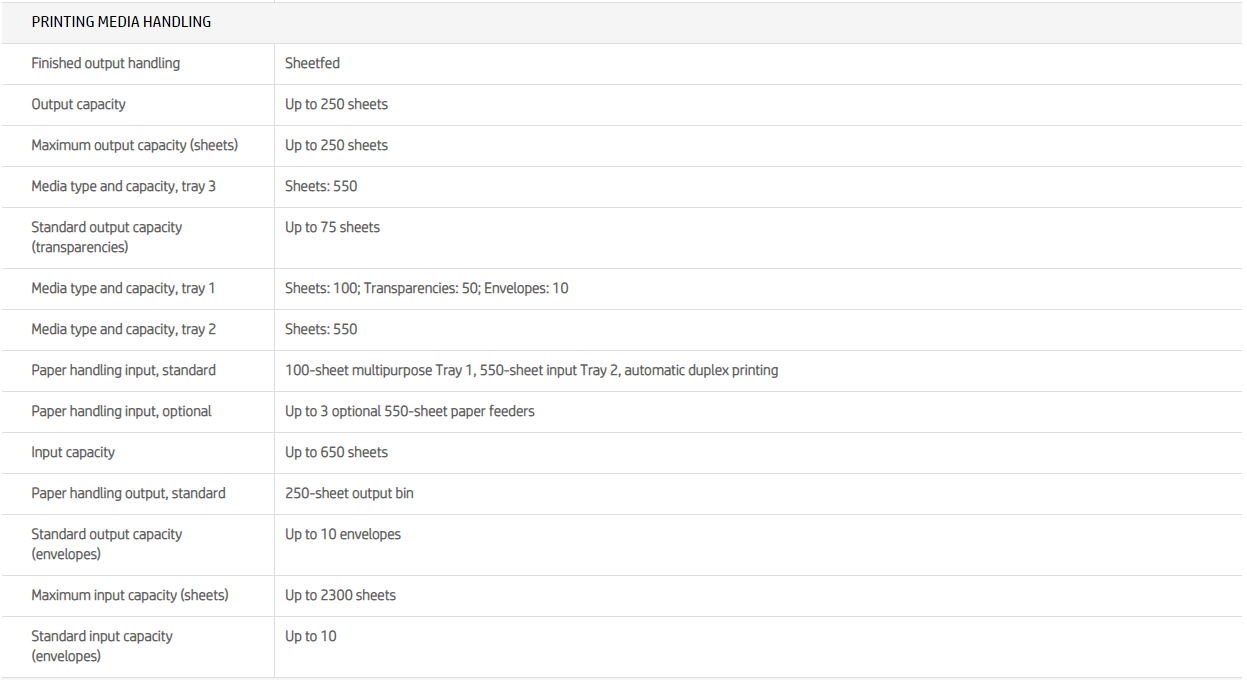
Task: Select Paper handling input, standard label
Action: [123, 370]
